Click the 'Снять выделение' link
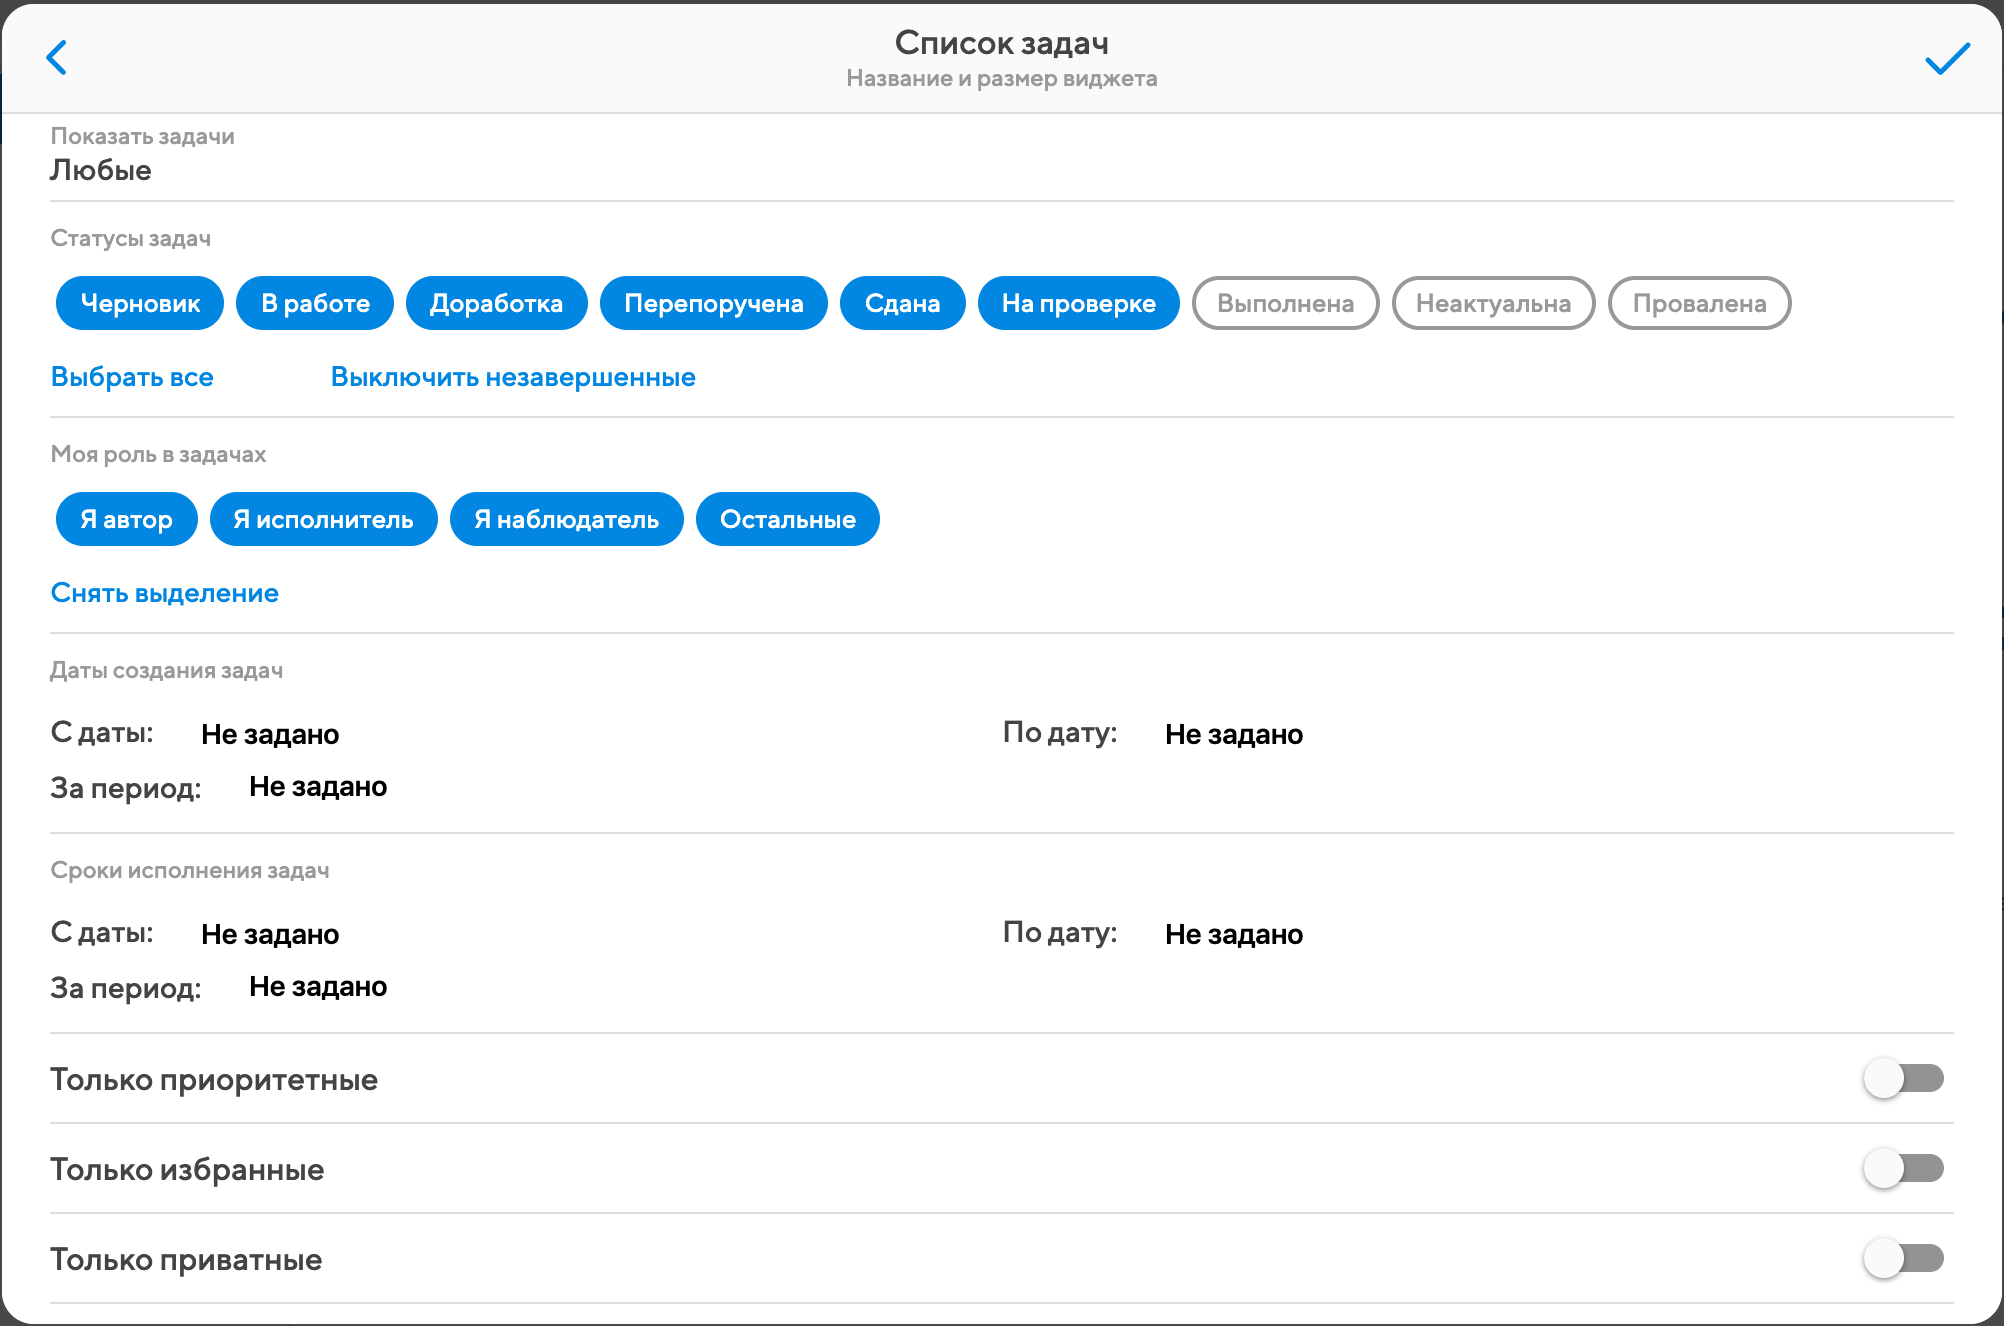This screenshot has width=2004, height=1326. tap(165, 593)
